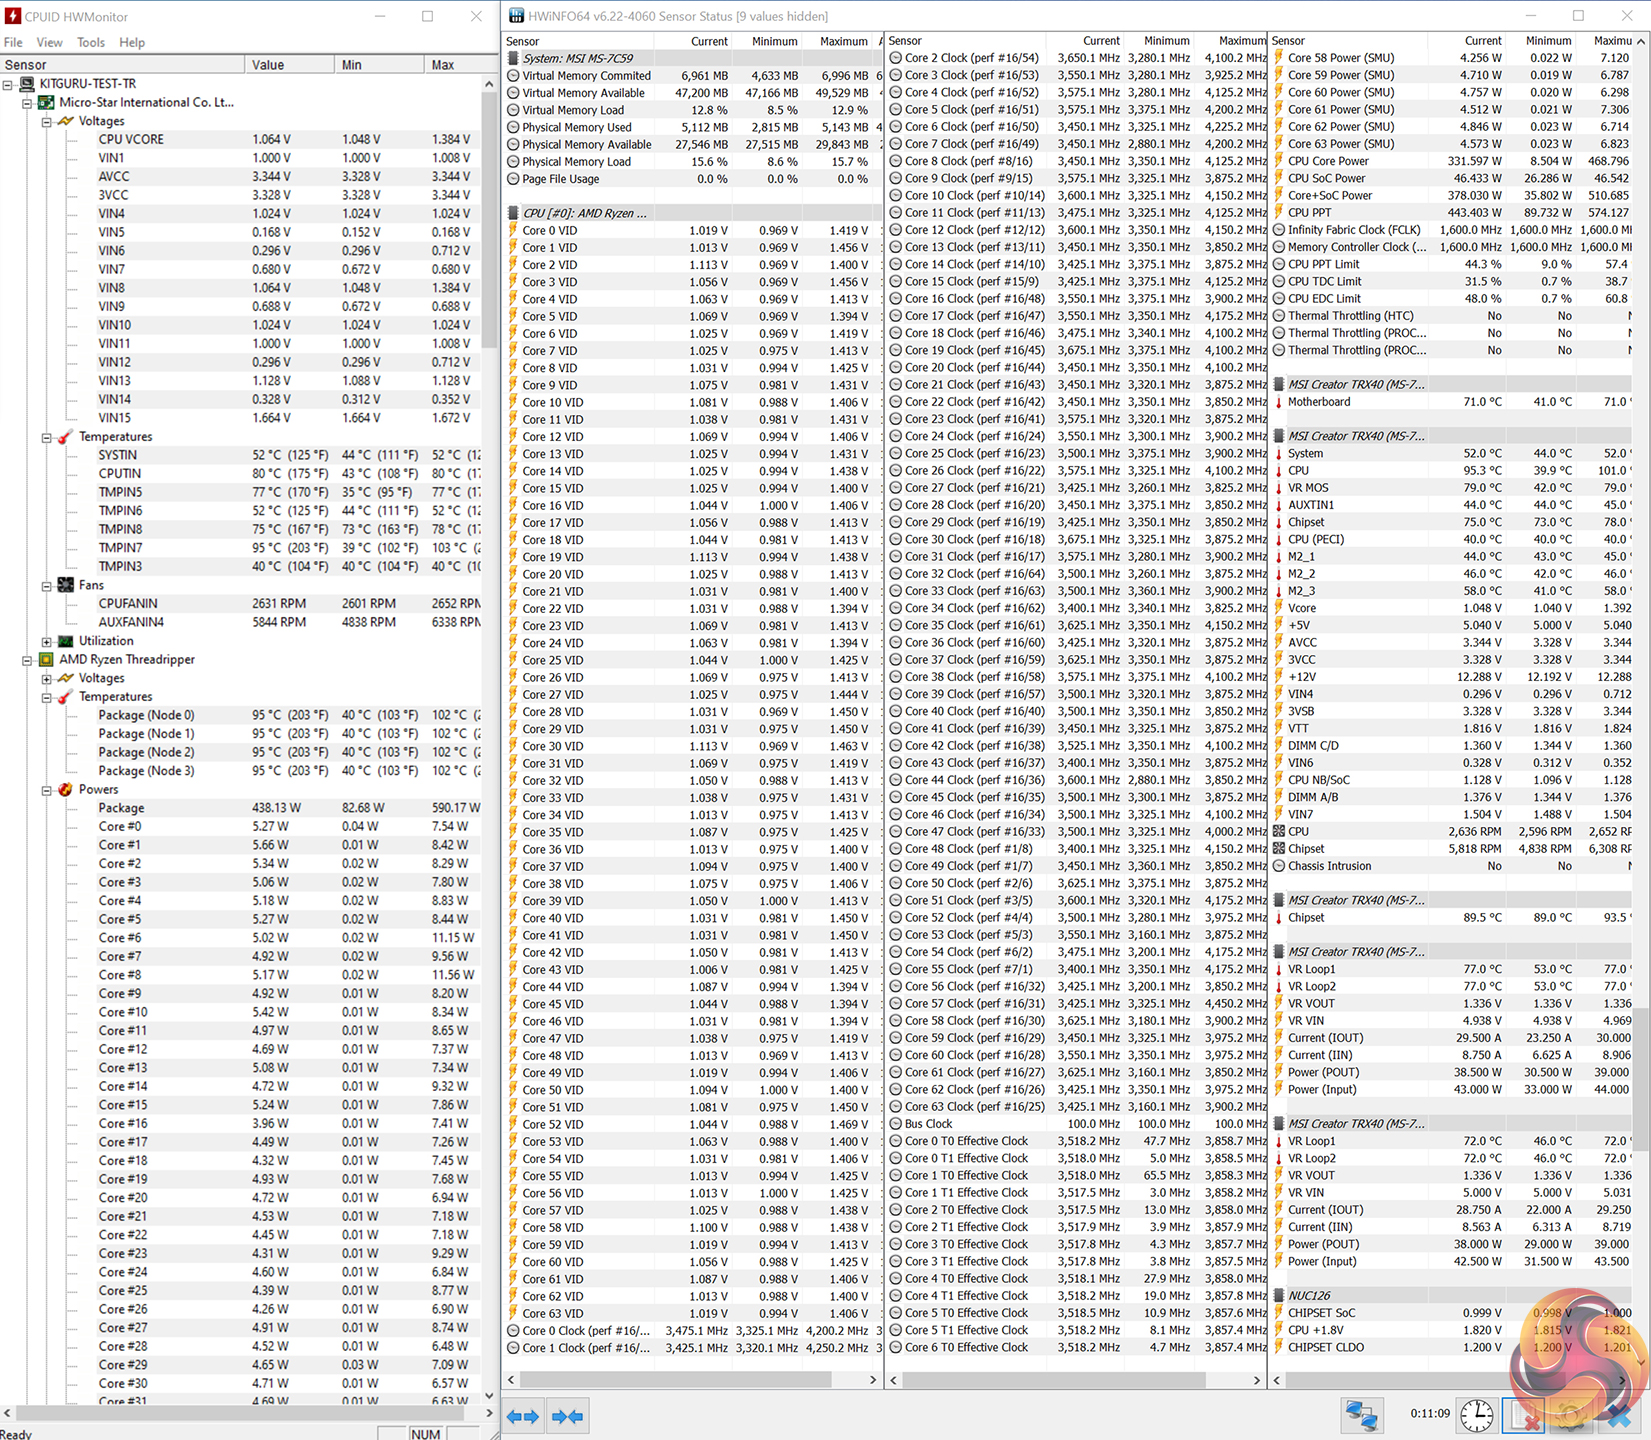This screenshot has width=1651, height=1440.
Task: Open the remote network monitors icon in HWiNFO
Action: (x=1361, y=1415)
